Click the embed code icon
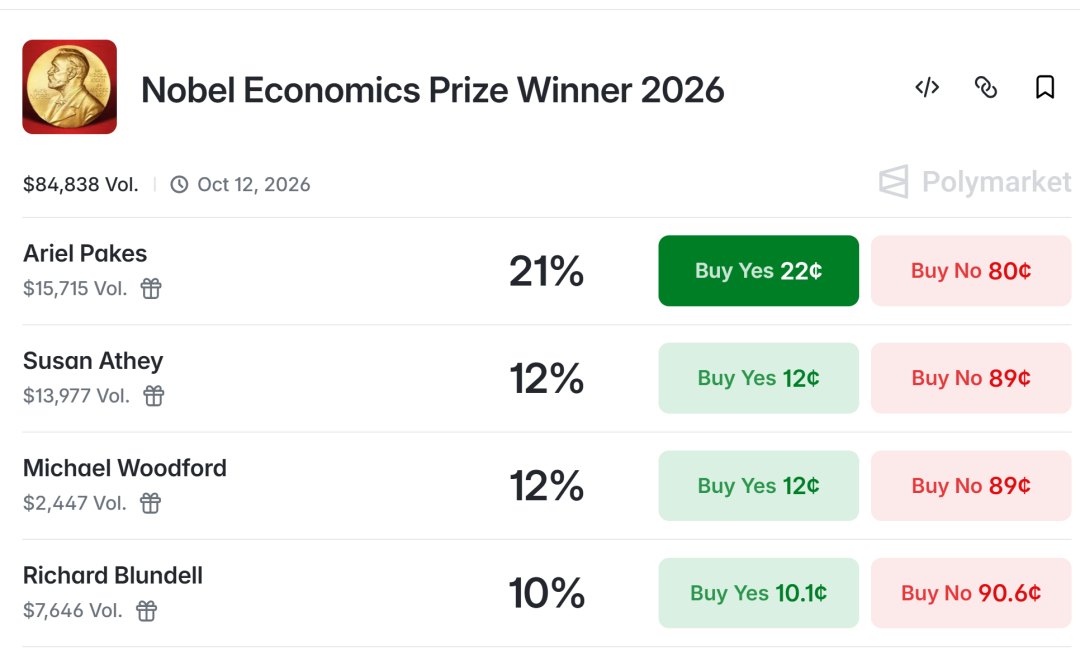Screen dimensions: 1080x659 (927, 87)
